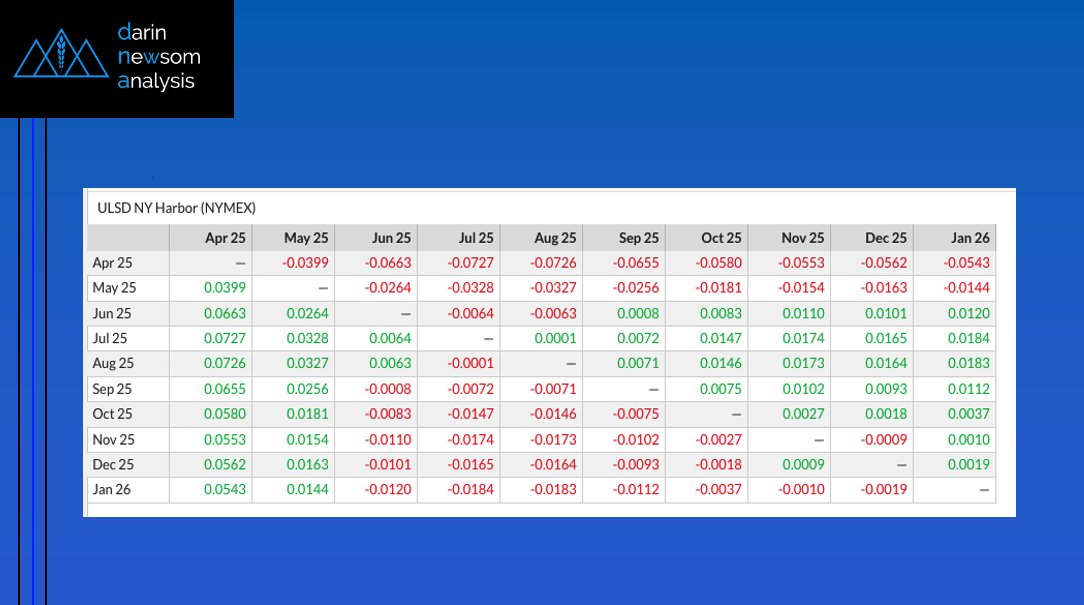This screenshot has height=605, width=1084.
Task: Select the green 0.0727 spread cell
Action: click(x=224, y=338)
